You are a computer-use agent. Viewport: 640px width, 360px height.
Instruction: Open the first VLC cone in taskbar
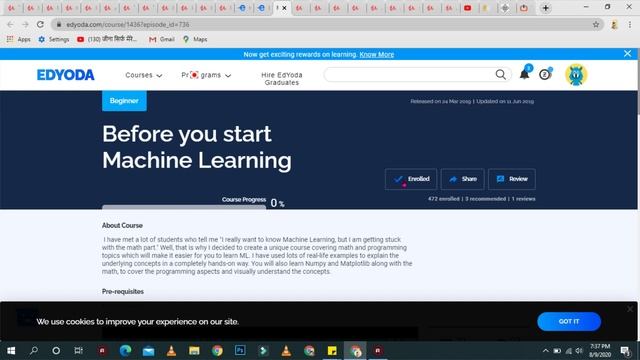171,351
